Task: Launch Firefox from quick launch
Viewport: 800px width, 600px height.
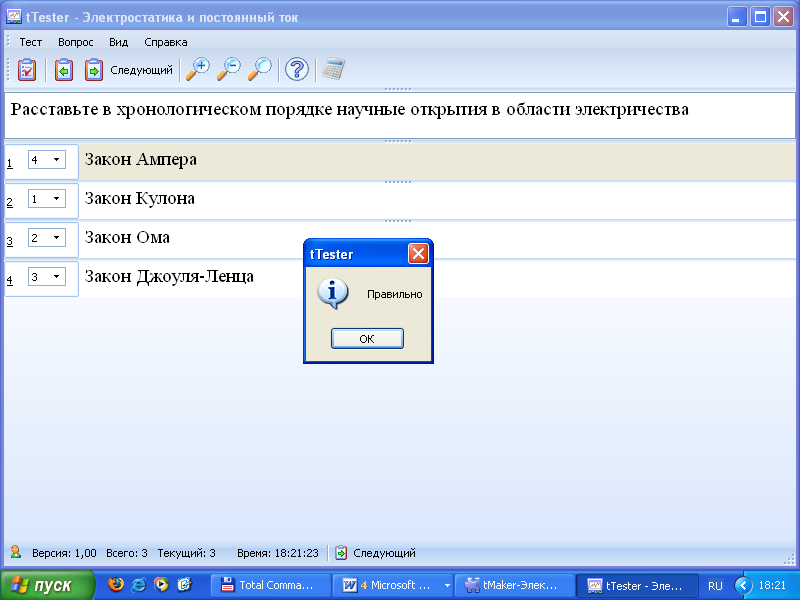Action: point(116,584)
